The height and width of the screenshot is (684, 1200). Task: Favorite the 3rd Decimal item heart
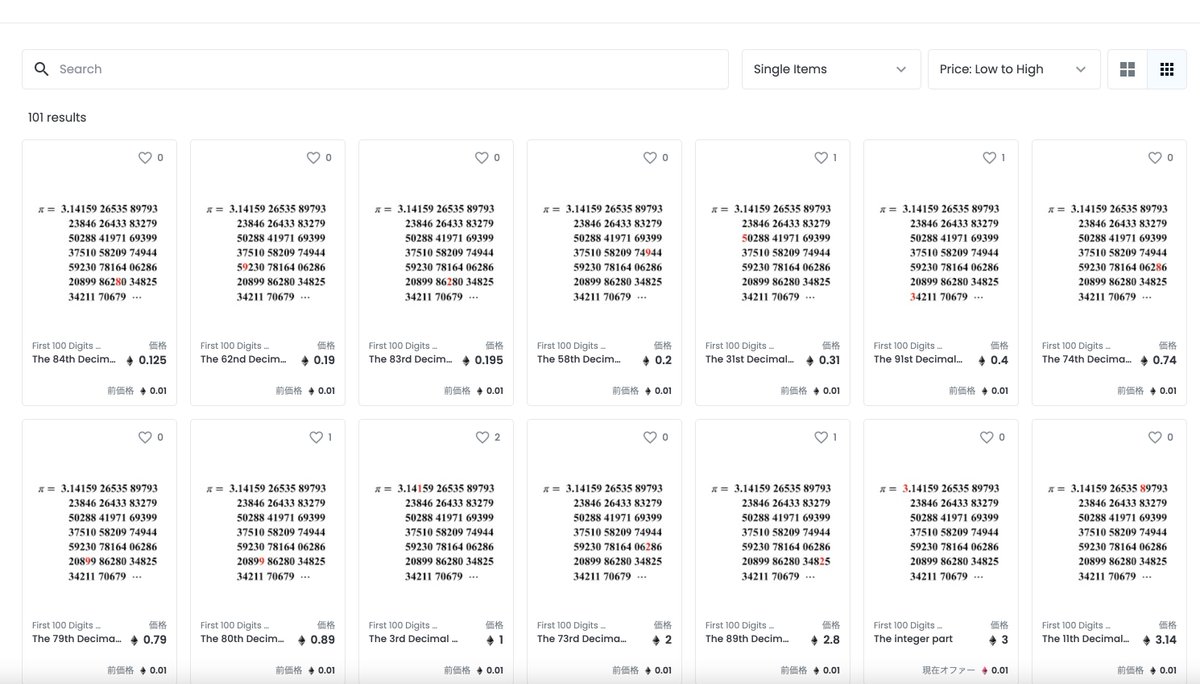481,437
